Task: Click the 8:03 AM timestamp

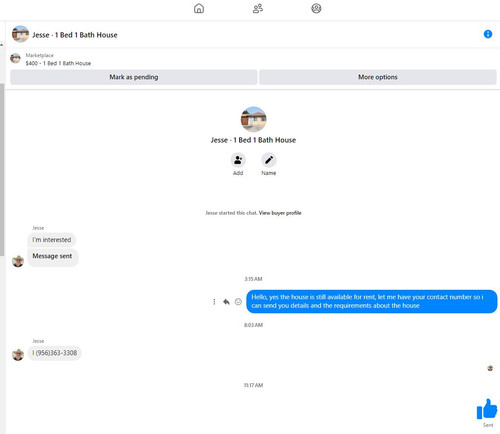Action: [253, 325]
